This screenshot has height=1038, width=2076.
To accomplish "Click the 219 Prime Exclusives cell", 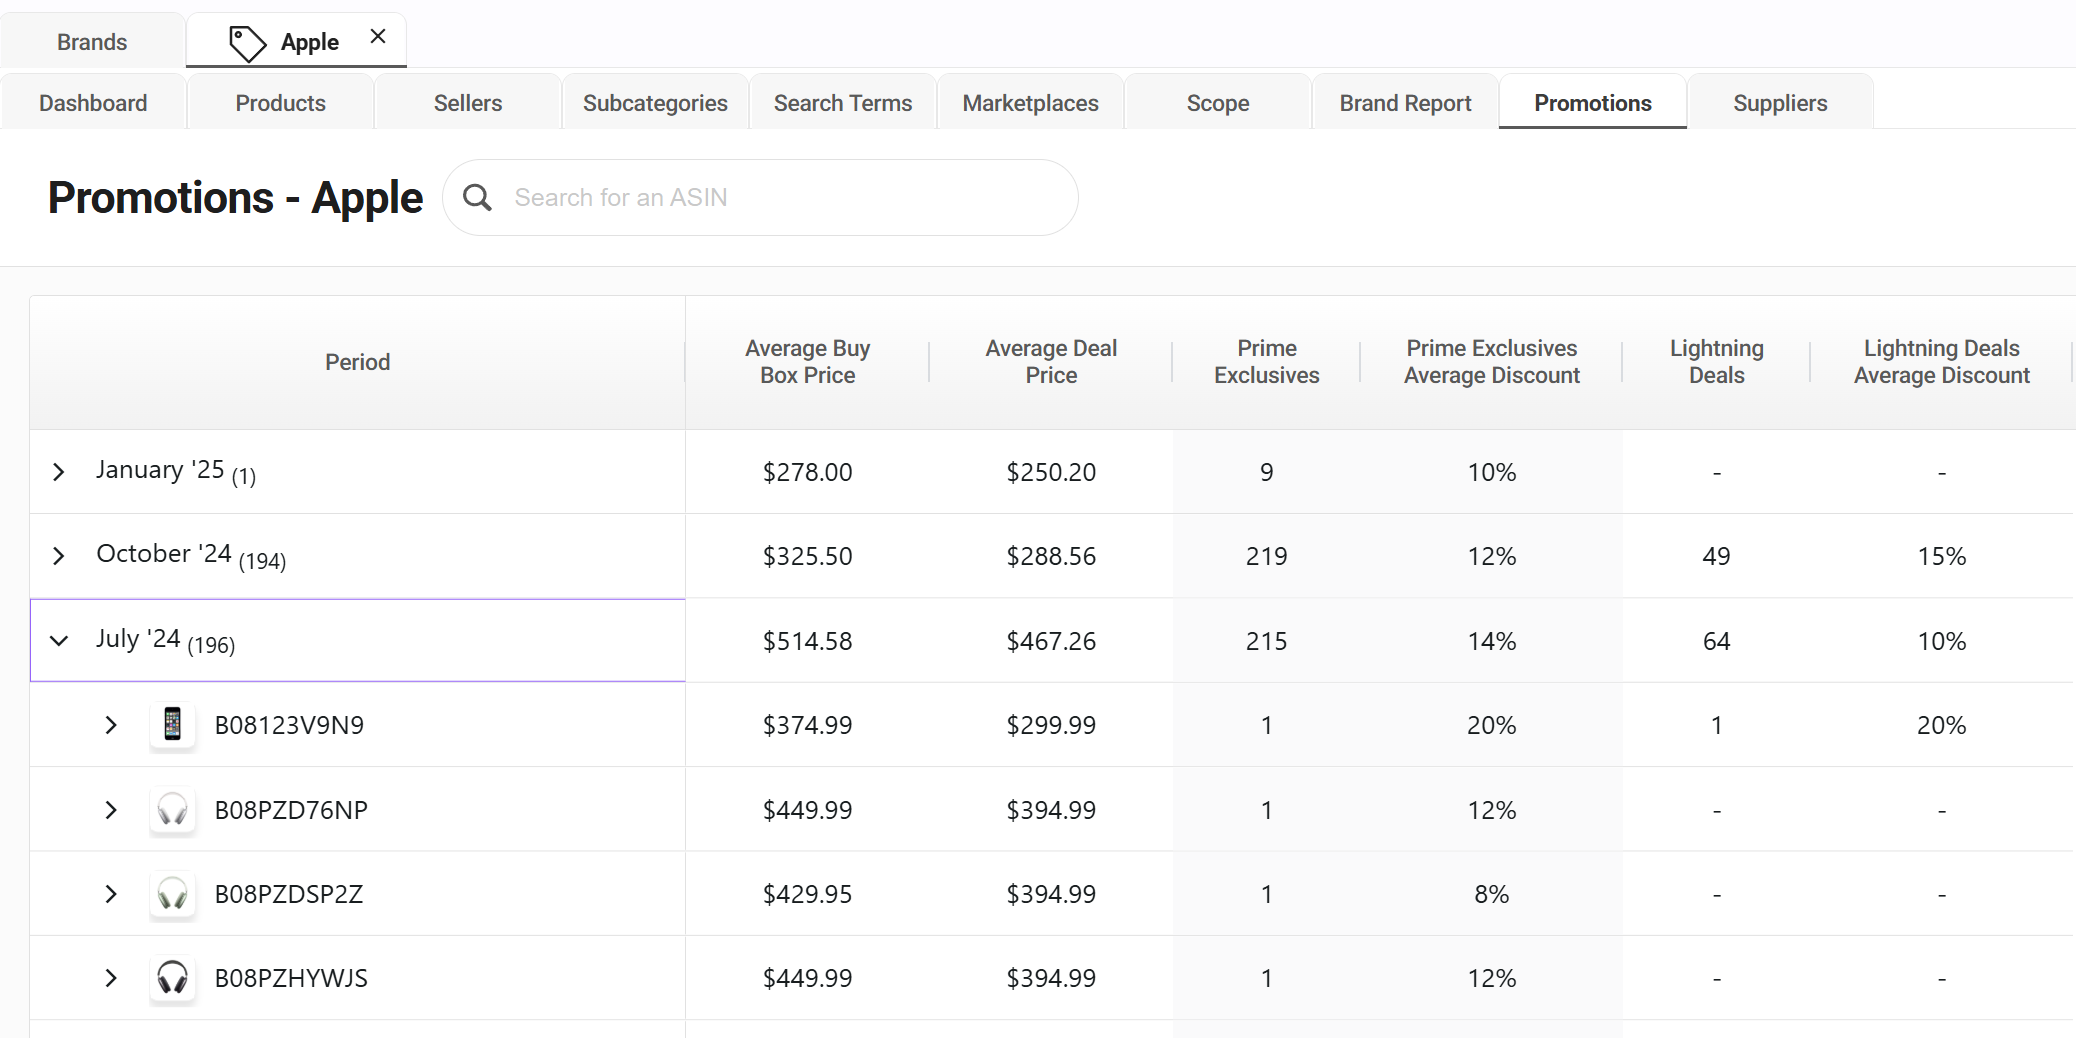I will (1267, 556).
